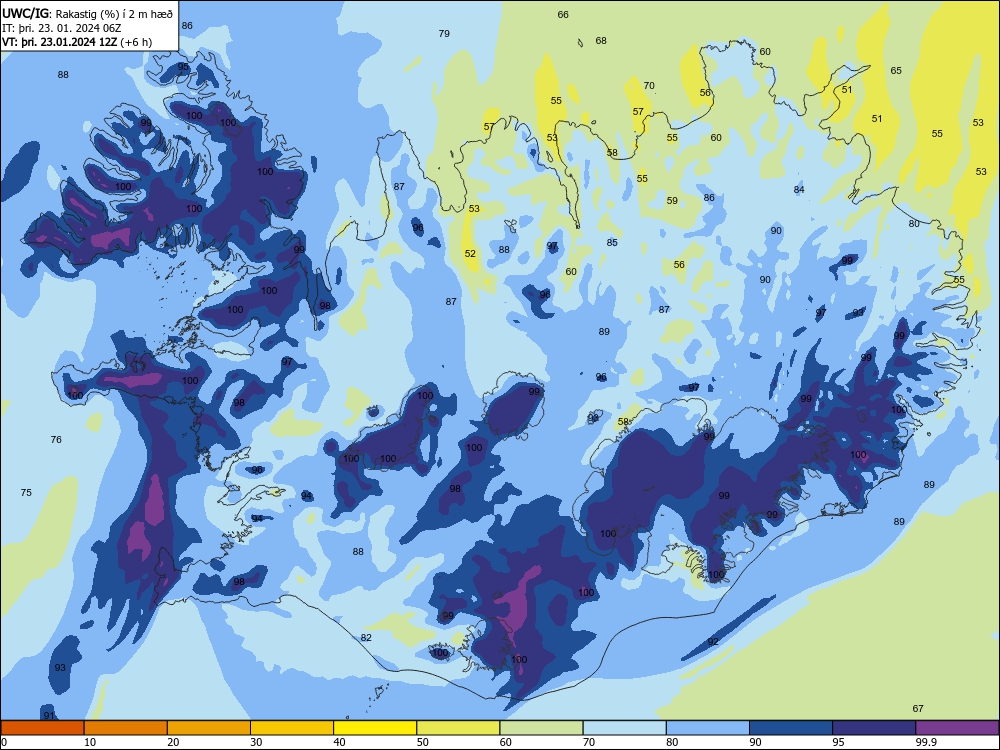Click the Westfjords humidity value 95

pos(183,66)
